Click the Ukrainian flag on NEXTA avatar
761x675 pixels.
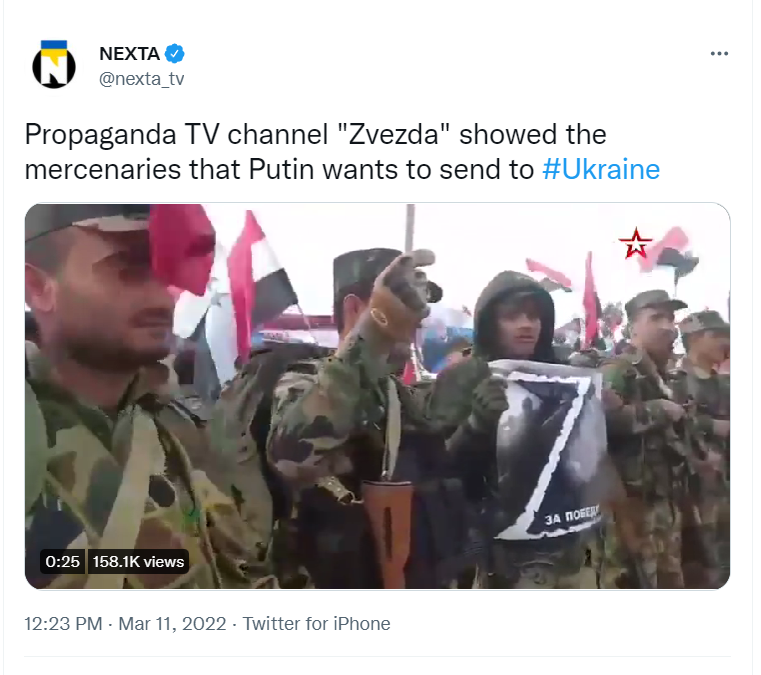[x=54, y=45]
